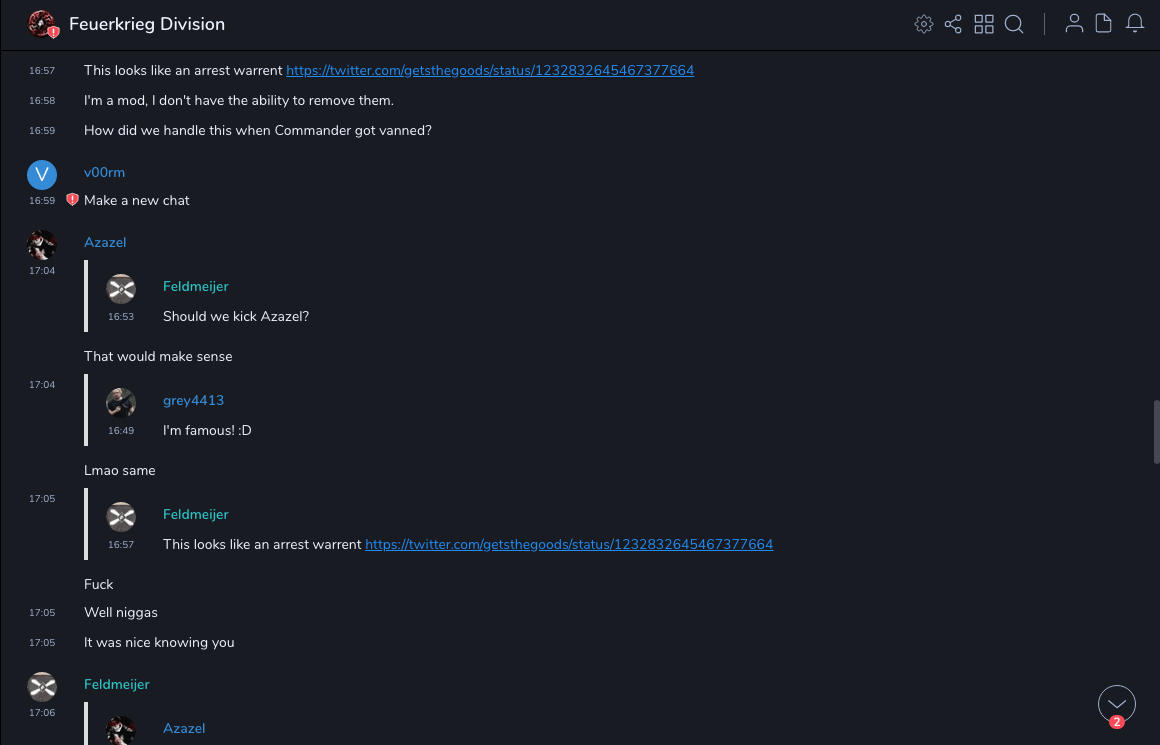The image size is (1160, 745).
Task: Open the Twitter link in the top 16:57 message
Action: 490,70
